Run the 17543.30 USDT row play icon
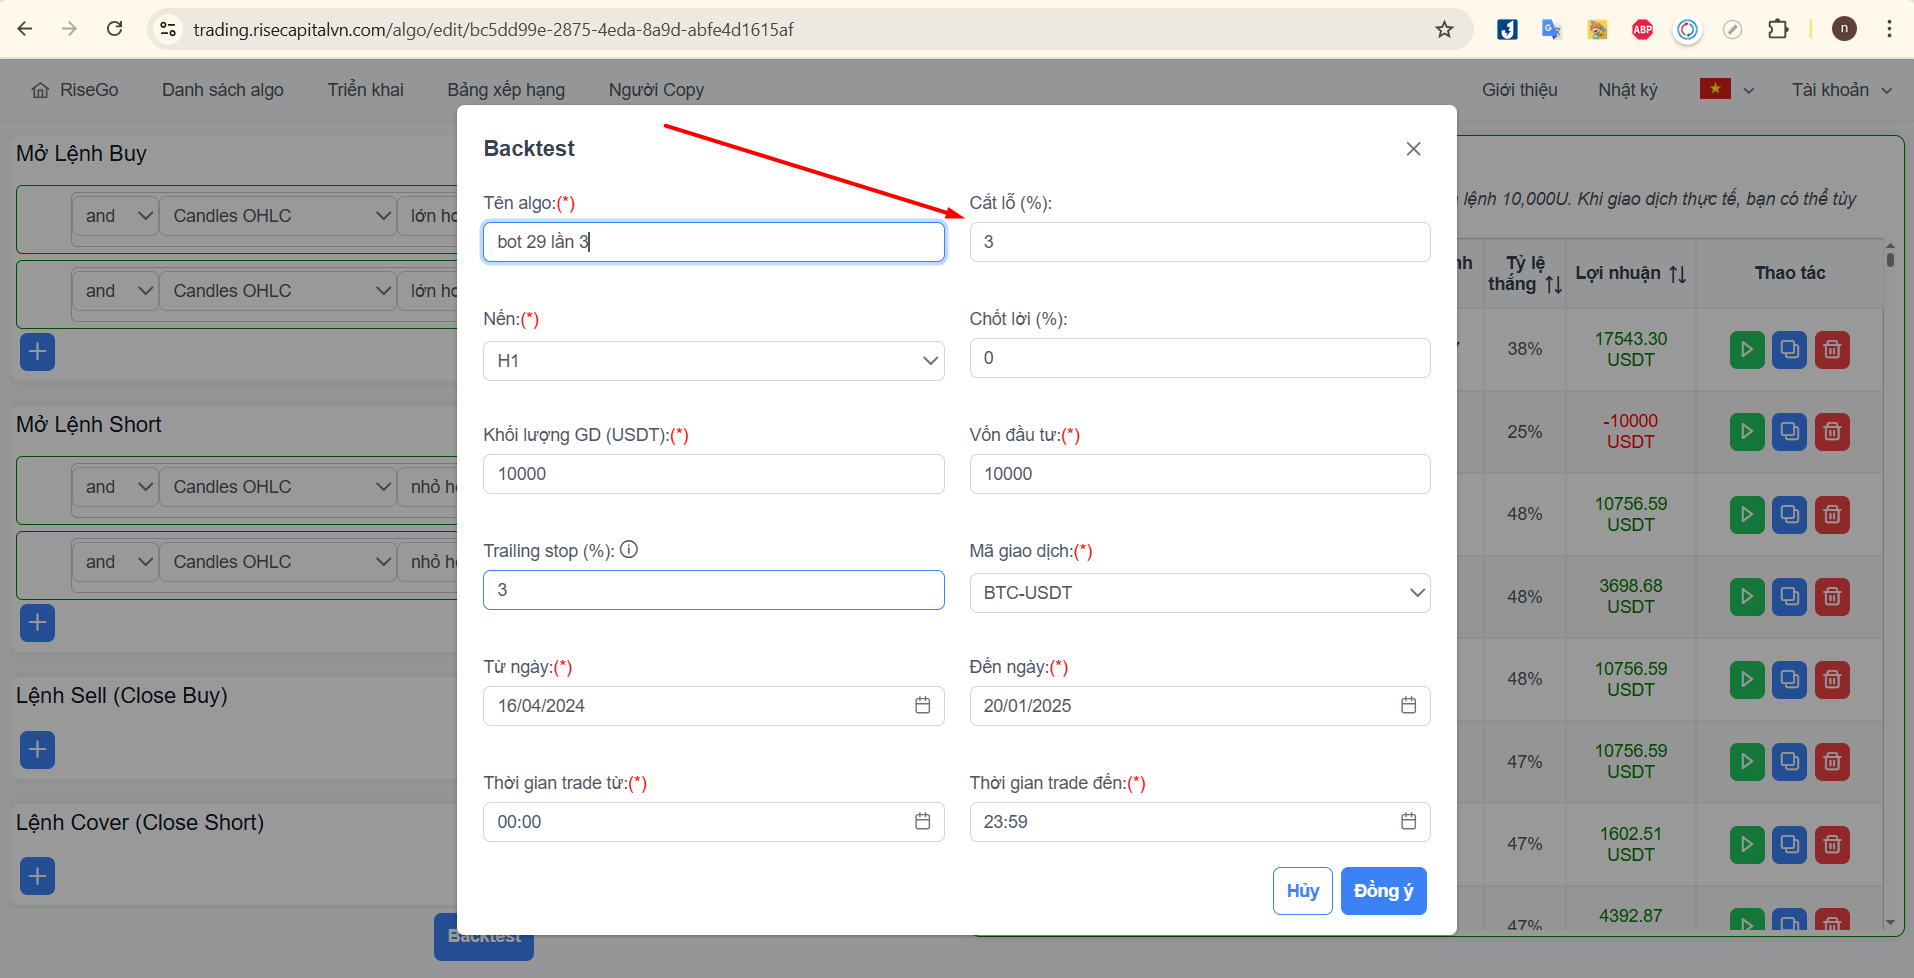 point(1747,350)
